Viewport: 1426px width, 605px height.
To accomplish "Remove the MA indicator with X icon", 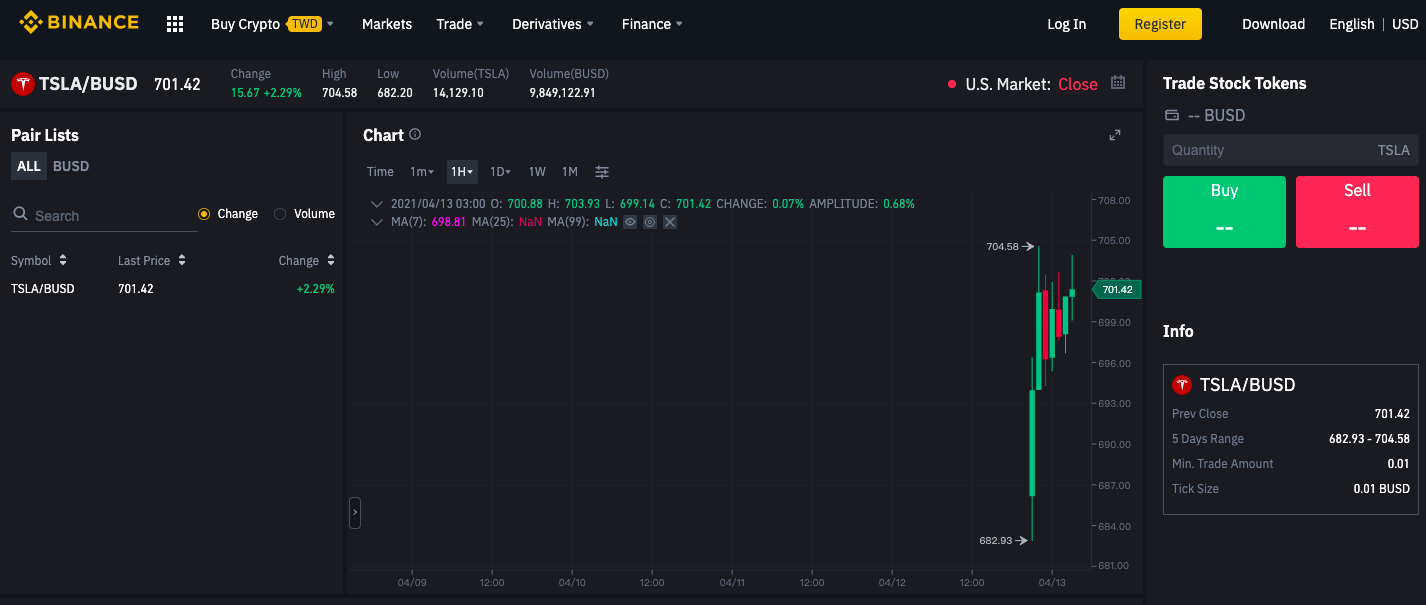I will 670,222.
